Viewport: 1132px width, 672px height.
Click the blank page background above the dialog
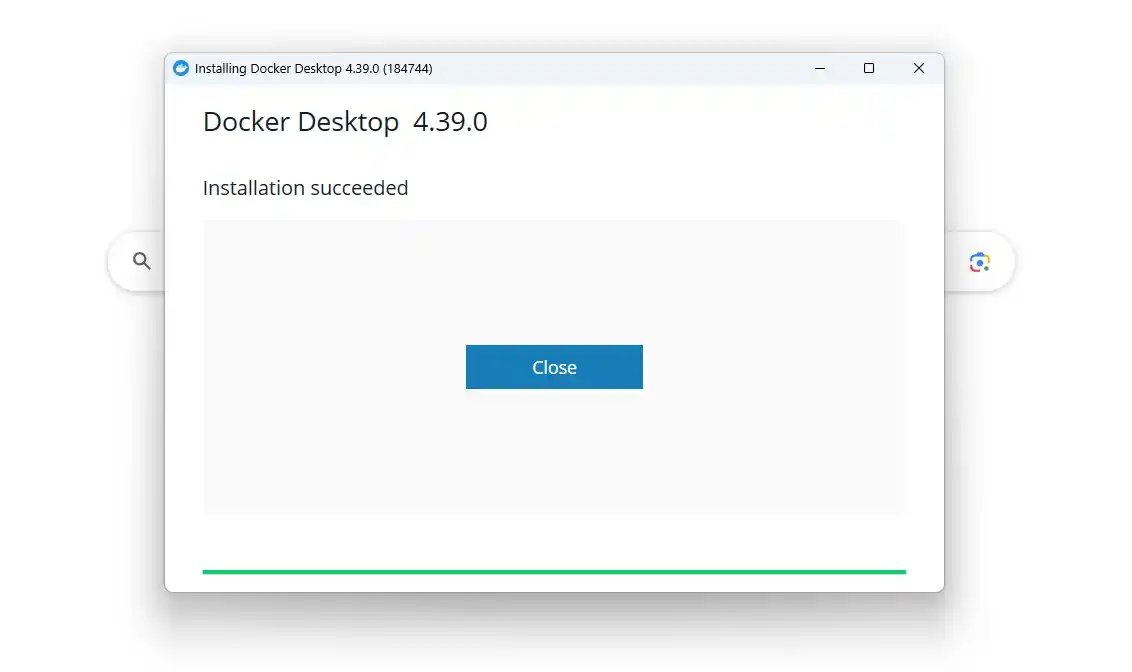[x=554, y=25]
